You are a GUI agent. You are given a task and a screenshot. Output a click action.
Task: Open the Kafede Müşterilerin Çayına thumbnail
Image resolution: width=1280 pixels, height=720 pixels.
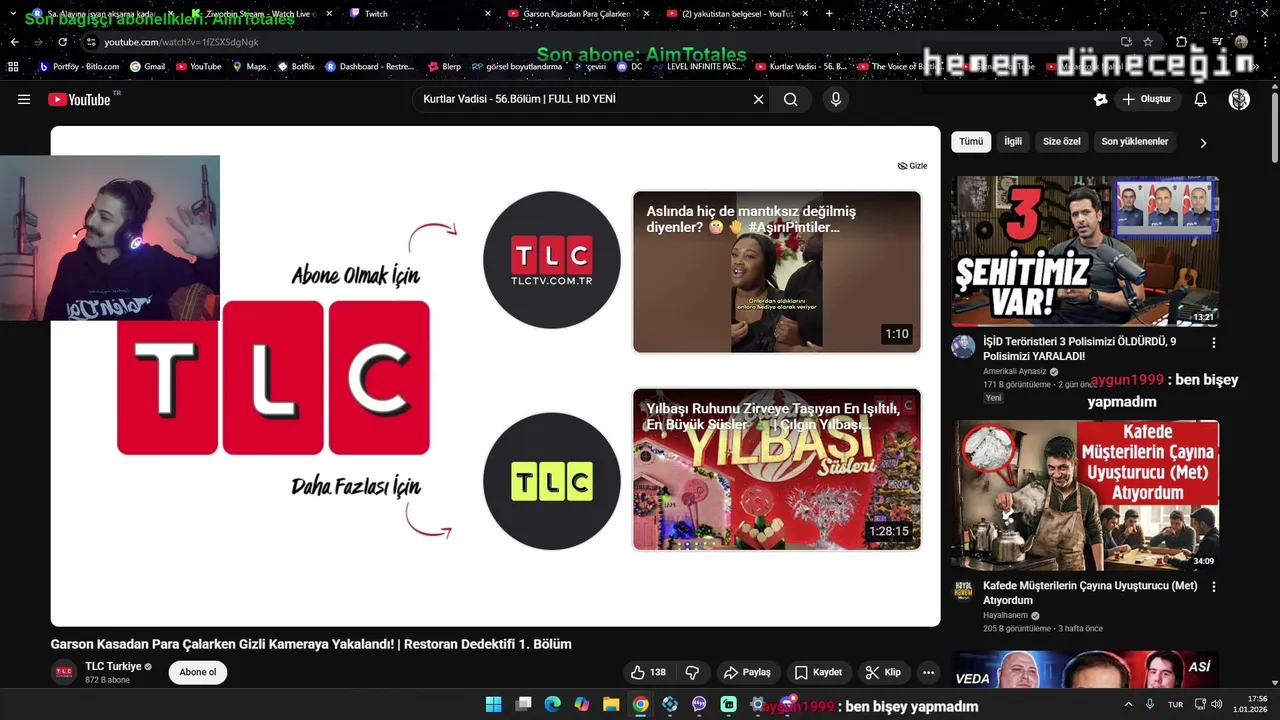(x=1085, y=495)
